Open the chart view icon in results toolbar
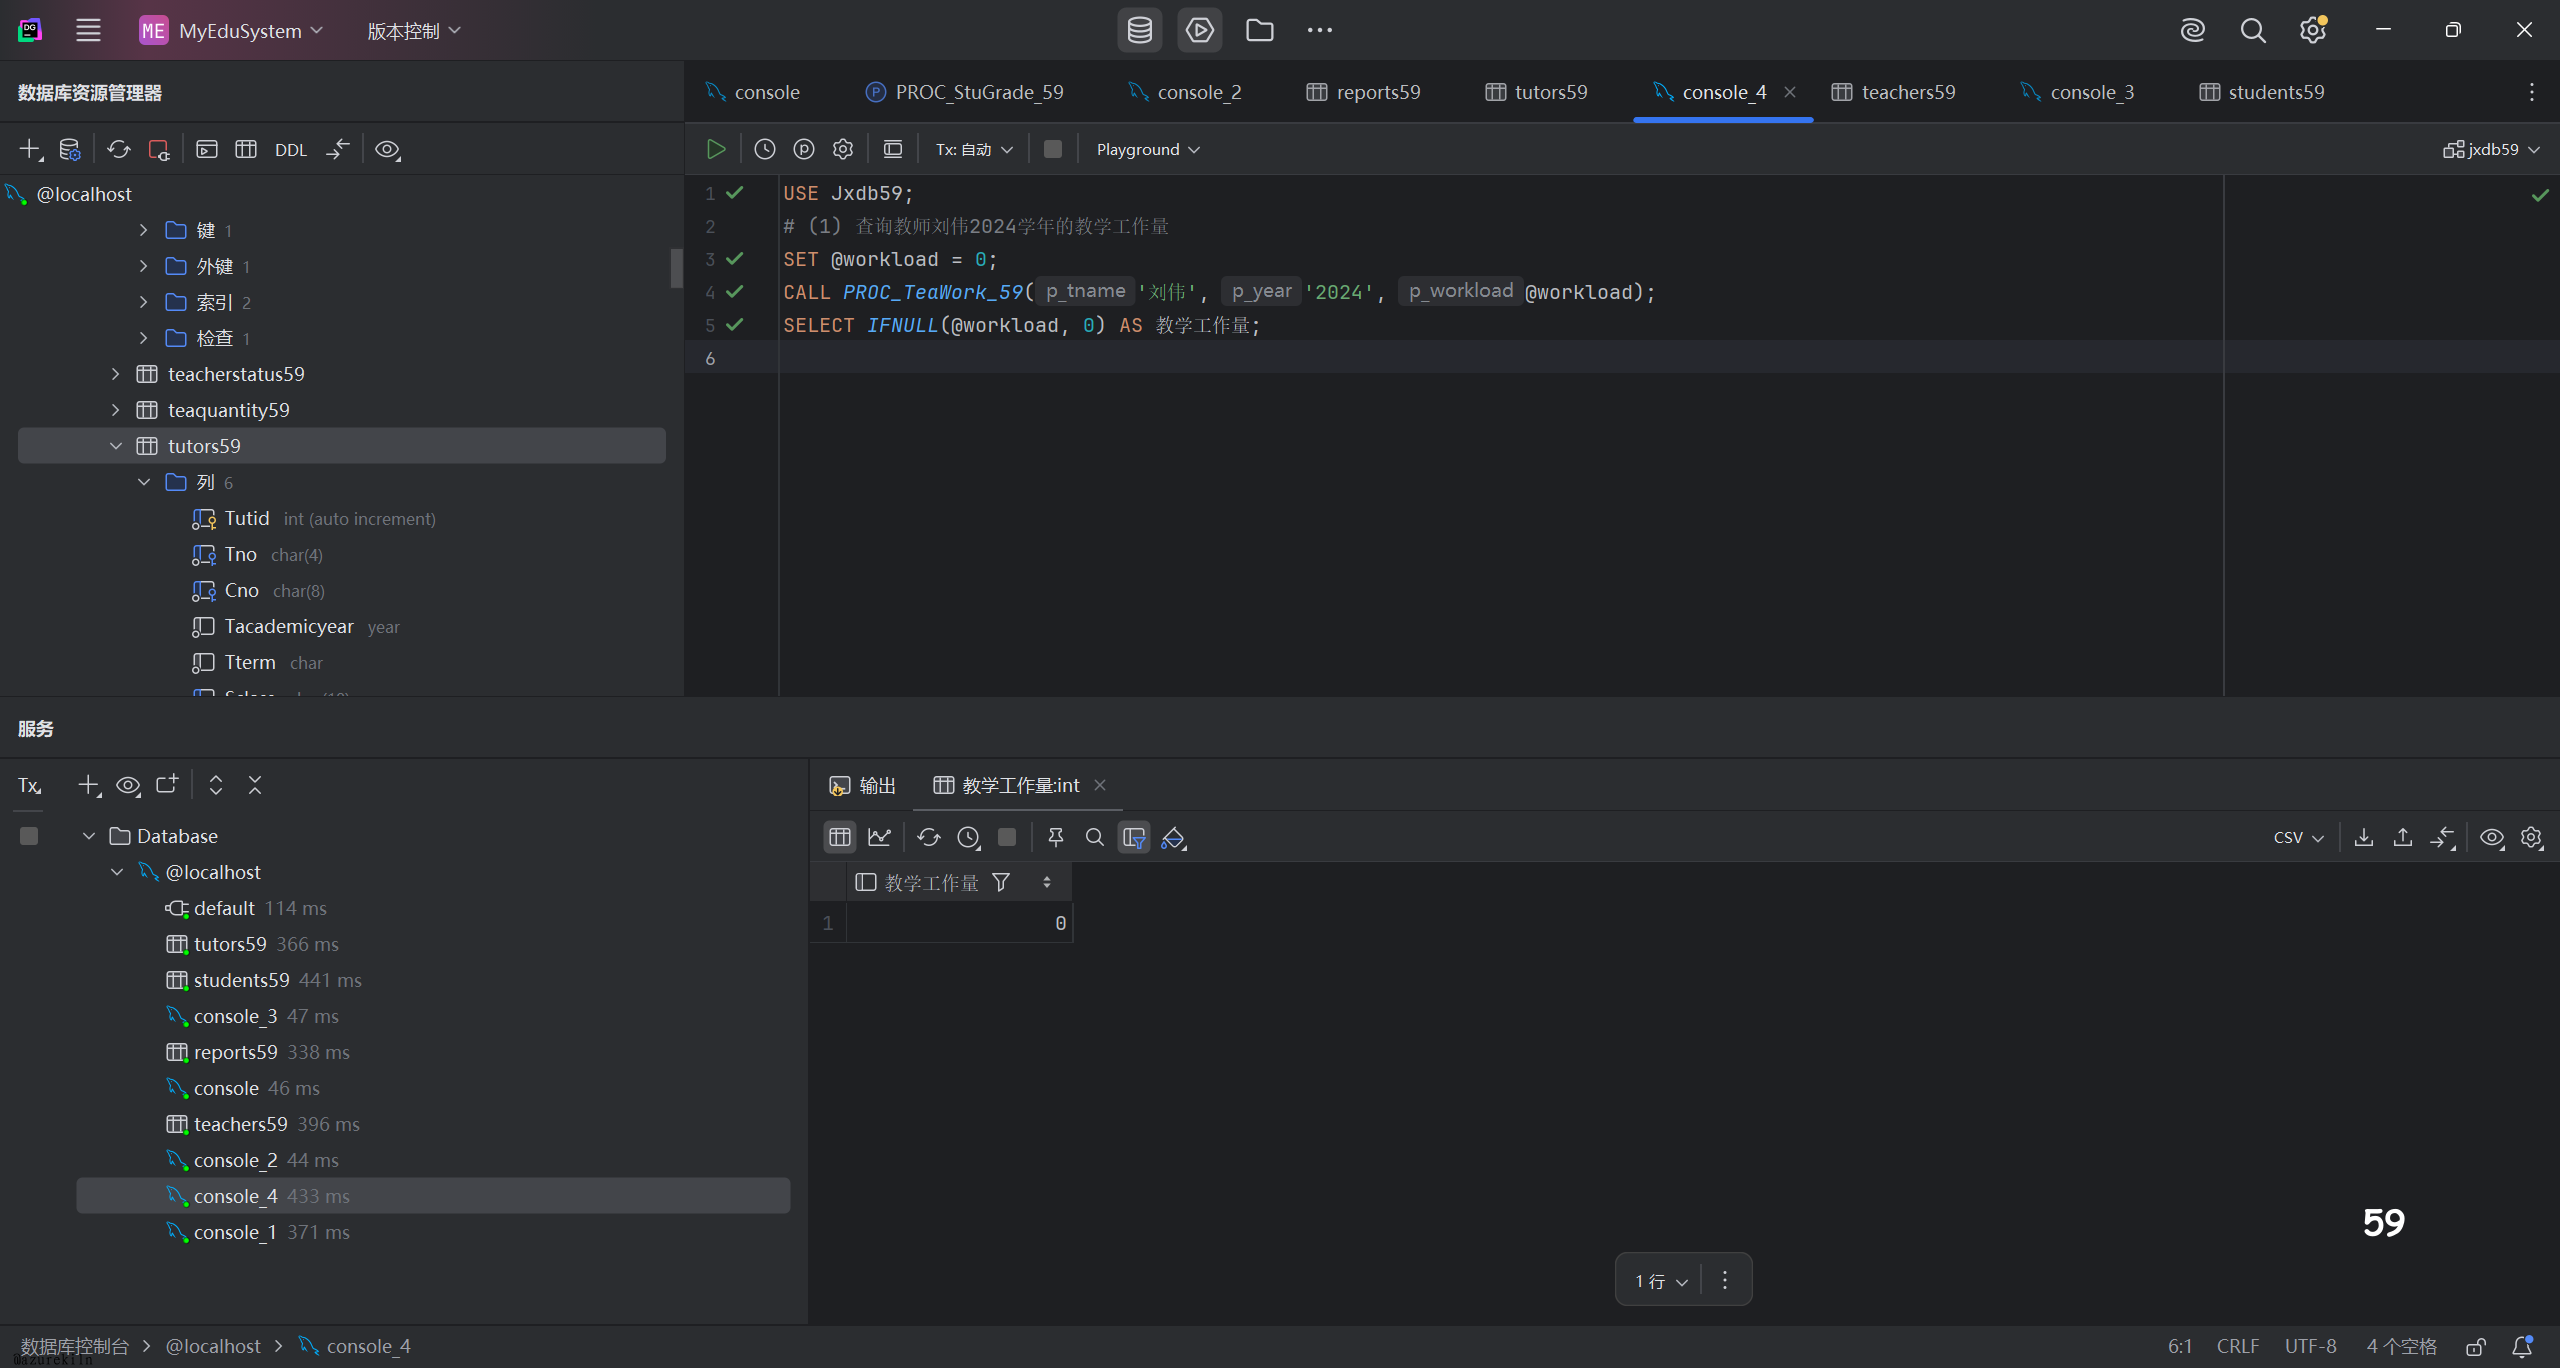The height and width of the screenshot is (1368, 2560). click(x=879, y=837)
